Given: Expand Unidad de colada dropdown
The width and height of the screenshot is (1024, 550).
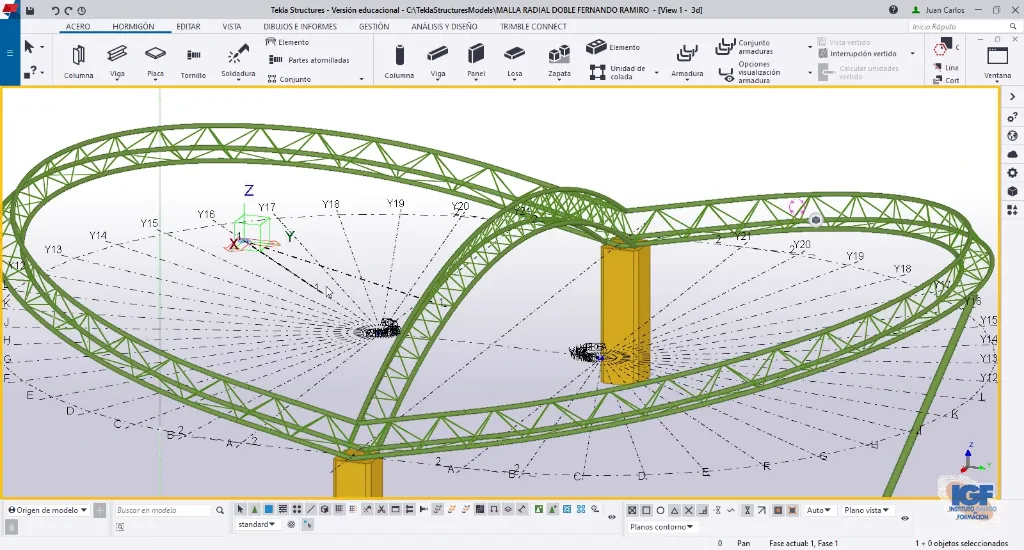Looking at the screenshot, I should click(x=656, y=73).
